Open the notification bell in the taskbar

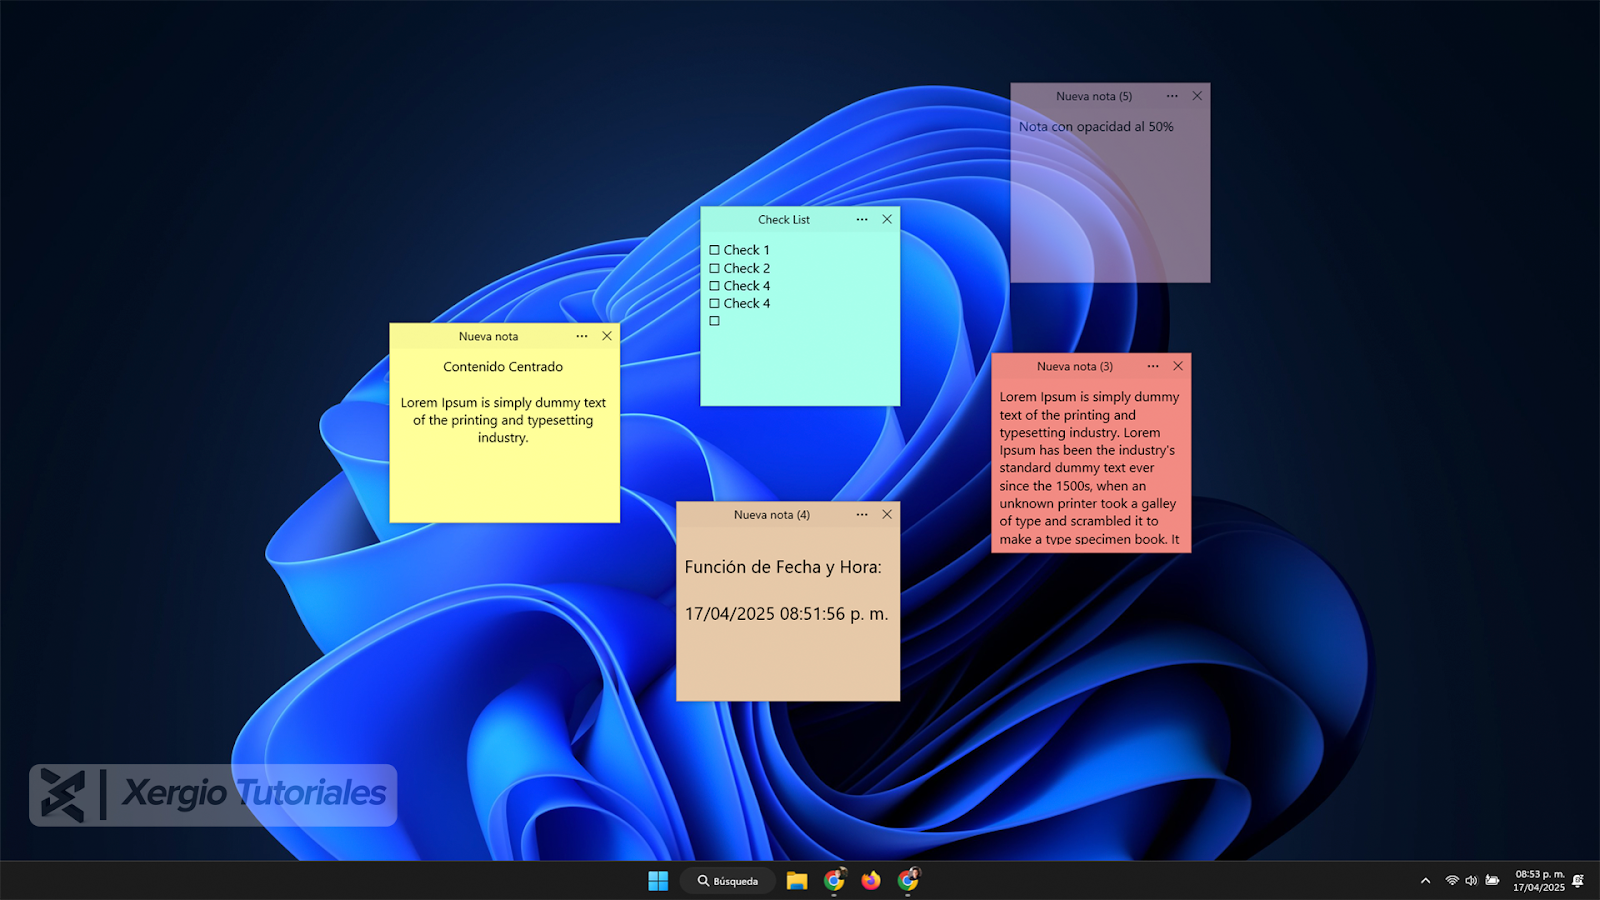coord(1578,881)
